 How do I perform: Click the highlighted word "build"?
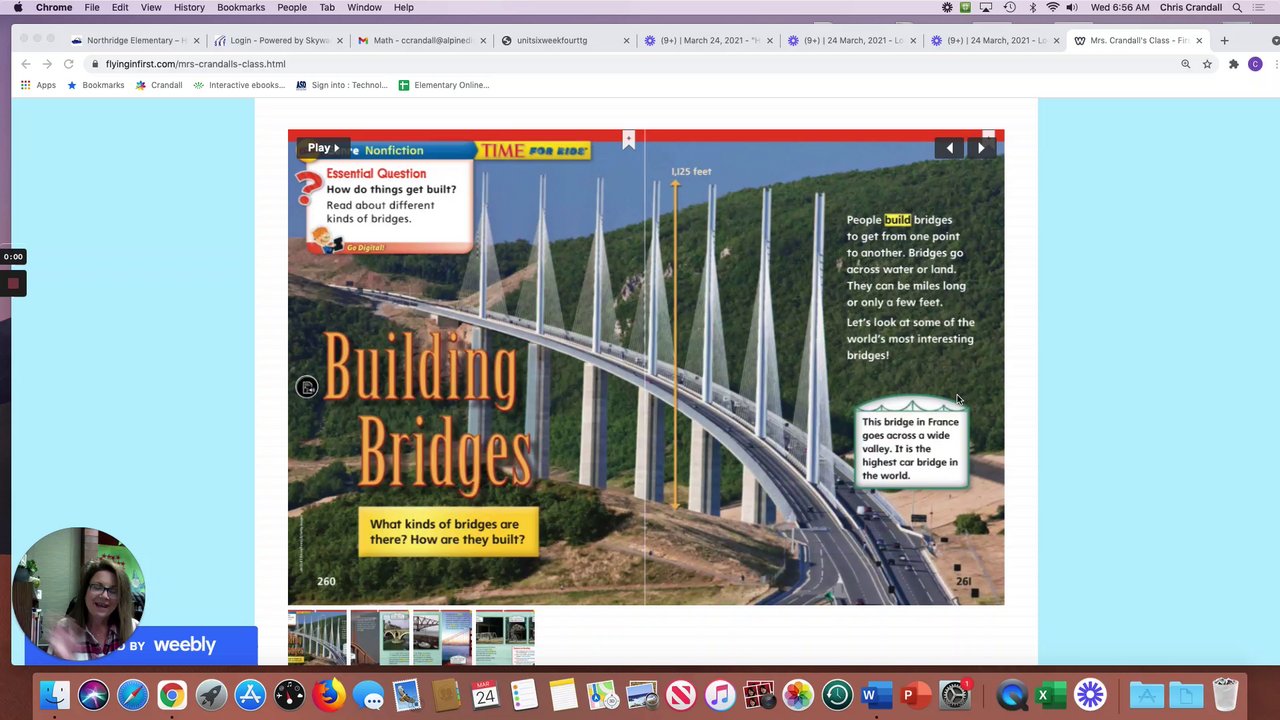coord(897,220)
